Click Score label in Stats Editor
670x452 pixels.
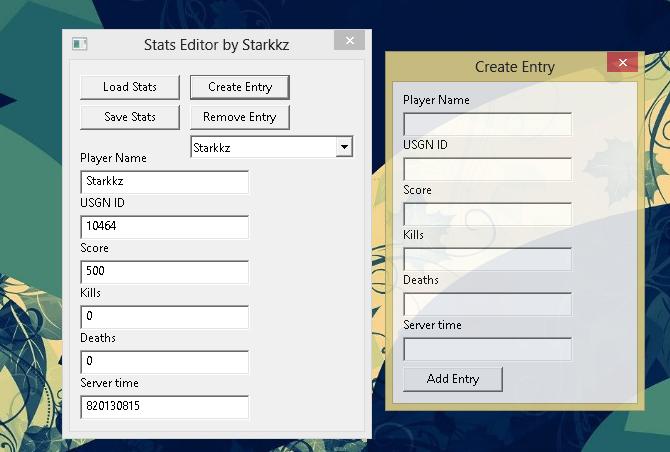pos(94,248)
